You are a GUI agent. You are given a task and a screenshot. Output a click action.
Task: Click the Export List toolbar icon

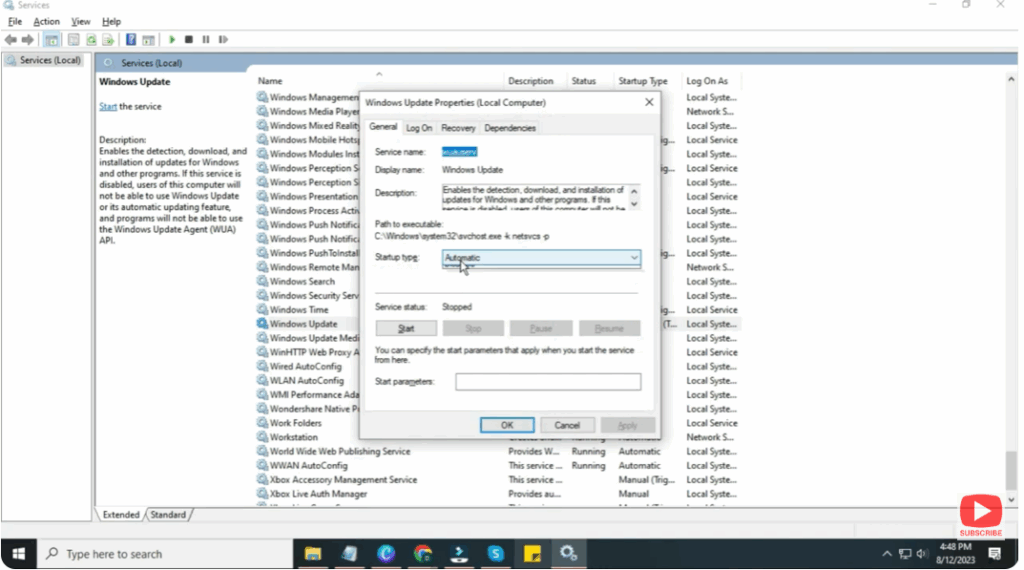click(108, 39)
